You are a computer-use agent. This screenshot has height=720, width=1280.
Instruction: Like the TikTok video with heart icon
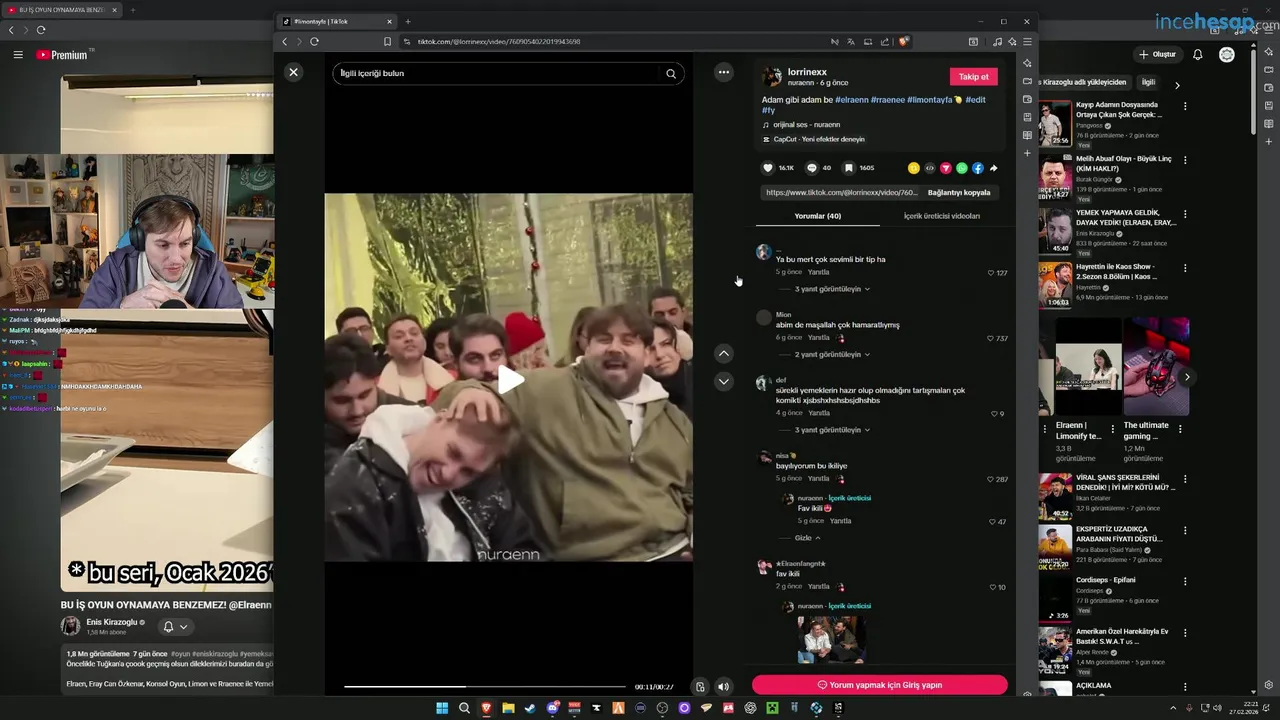pyautogui.click(x=768, y=168)
